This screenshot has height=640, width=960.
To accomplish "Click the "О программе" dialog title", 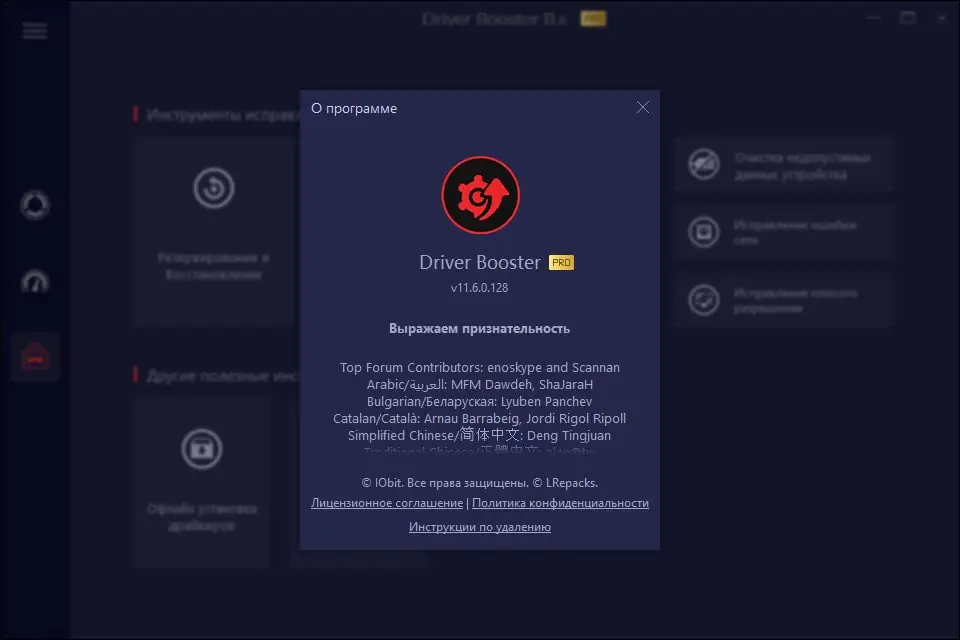I will pos(354,108).
